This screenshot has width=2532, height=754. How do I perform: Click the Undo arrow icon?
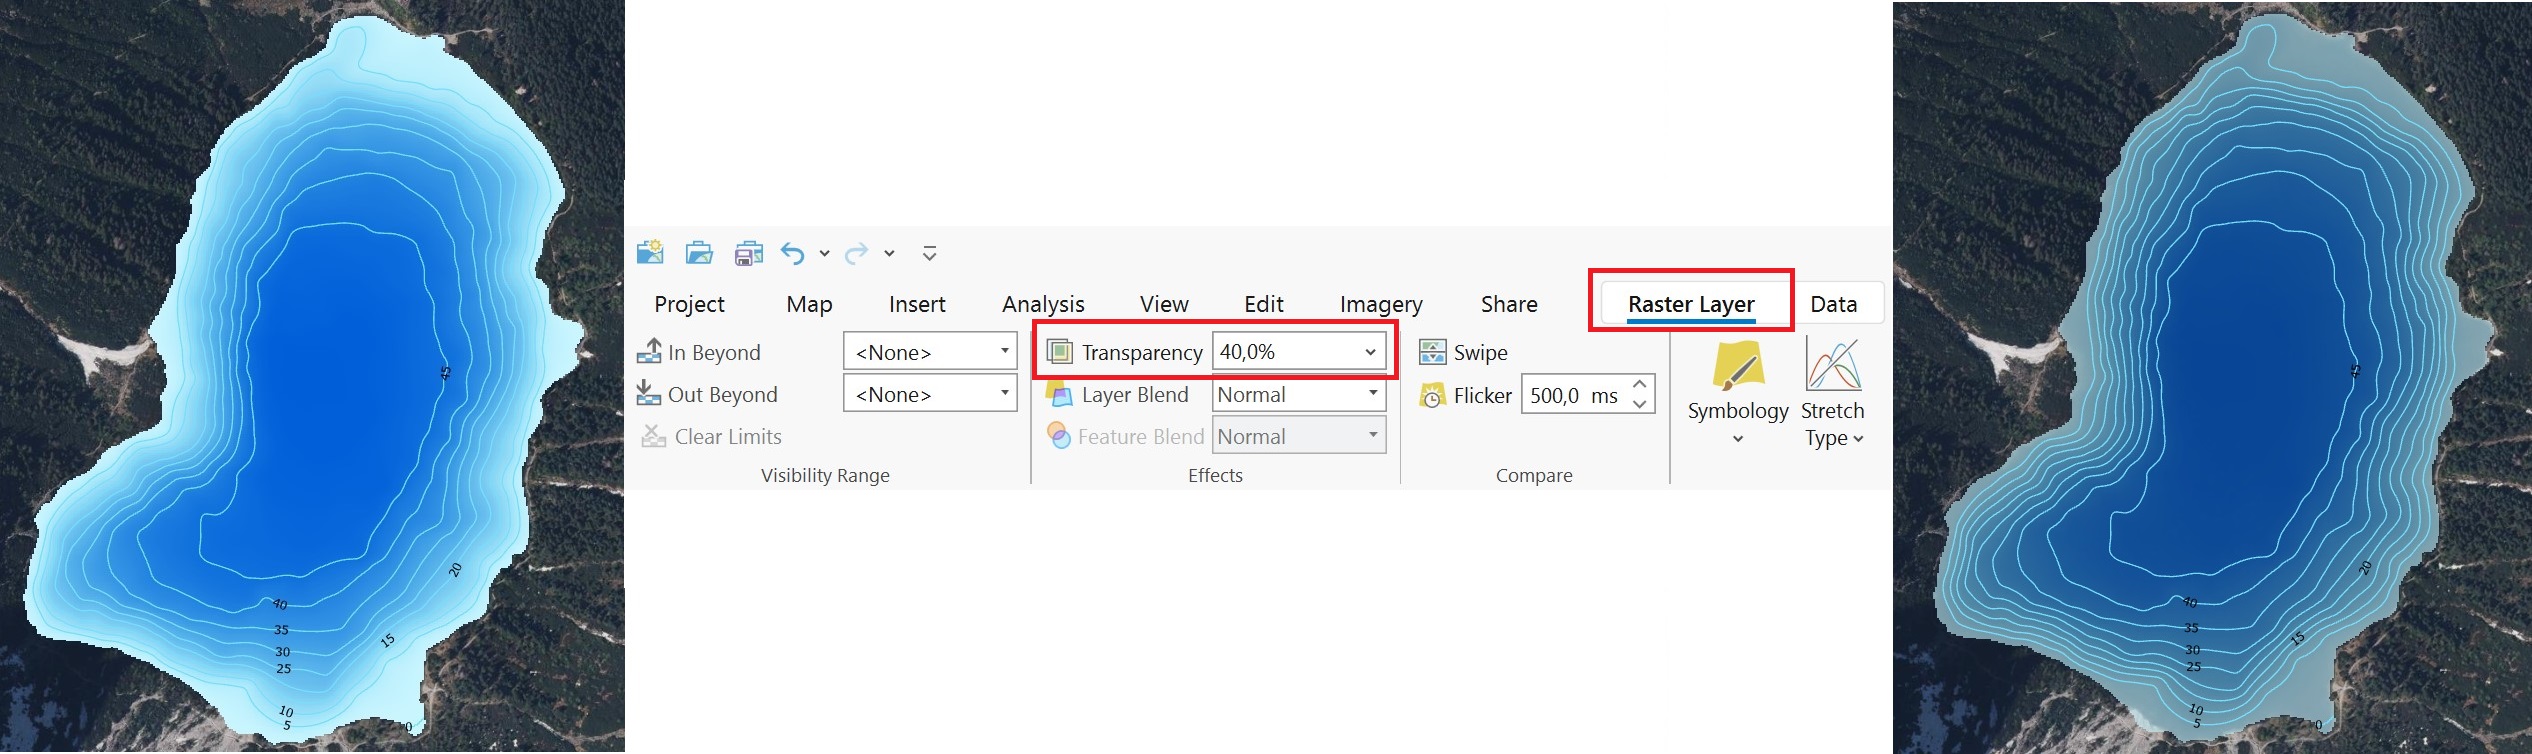[793, 253]
